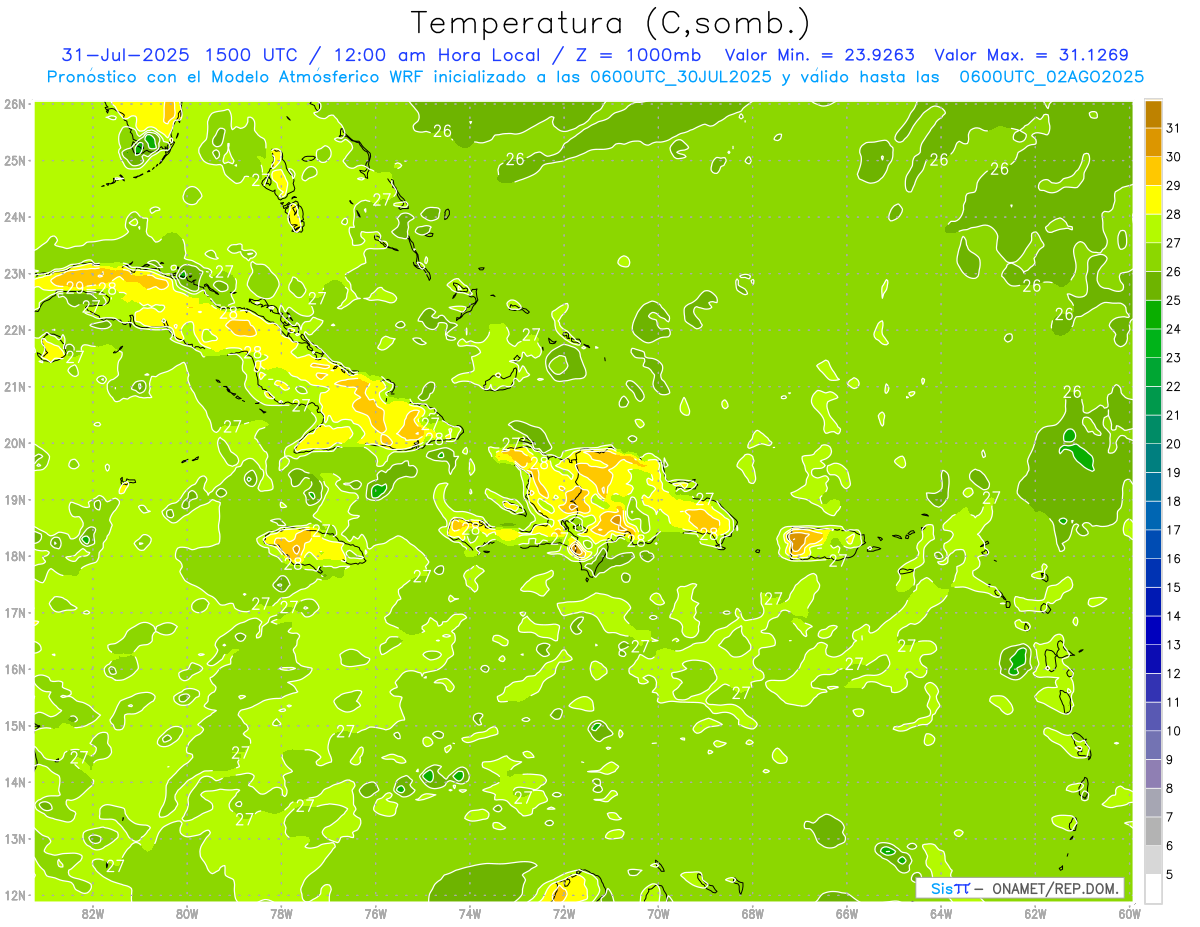
Task: Click the color bar legend value 24
Action: tap(1173, 329)
